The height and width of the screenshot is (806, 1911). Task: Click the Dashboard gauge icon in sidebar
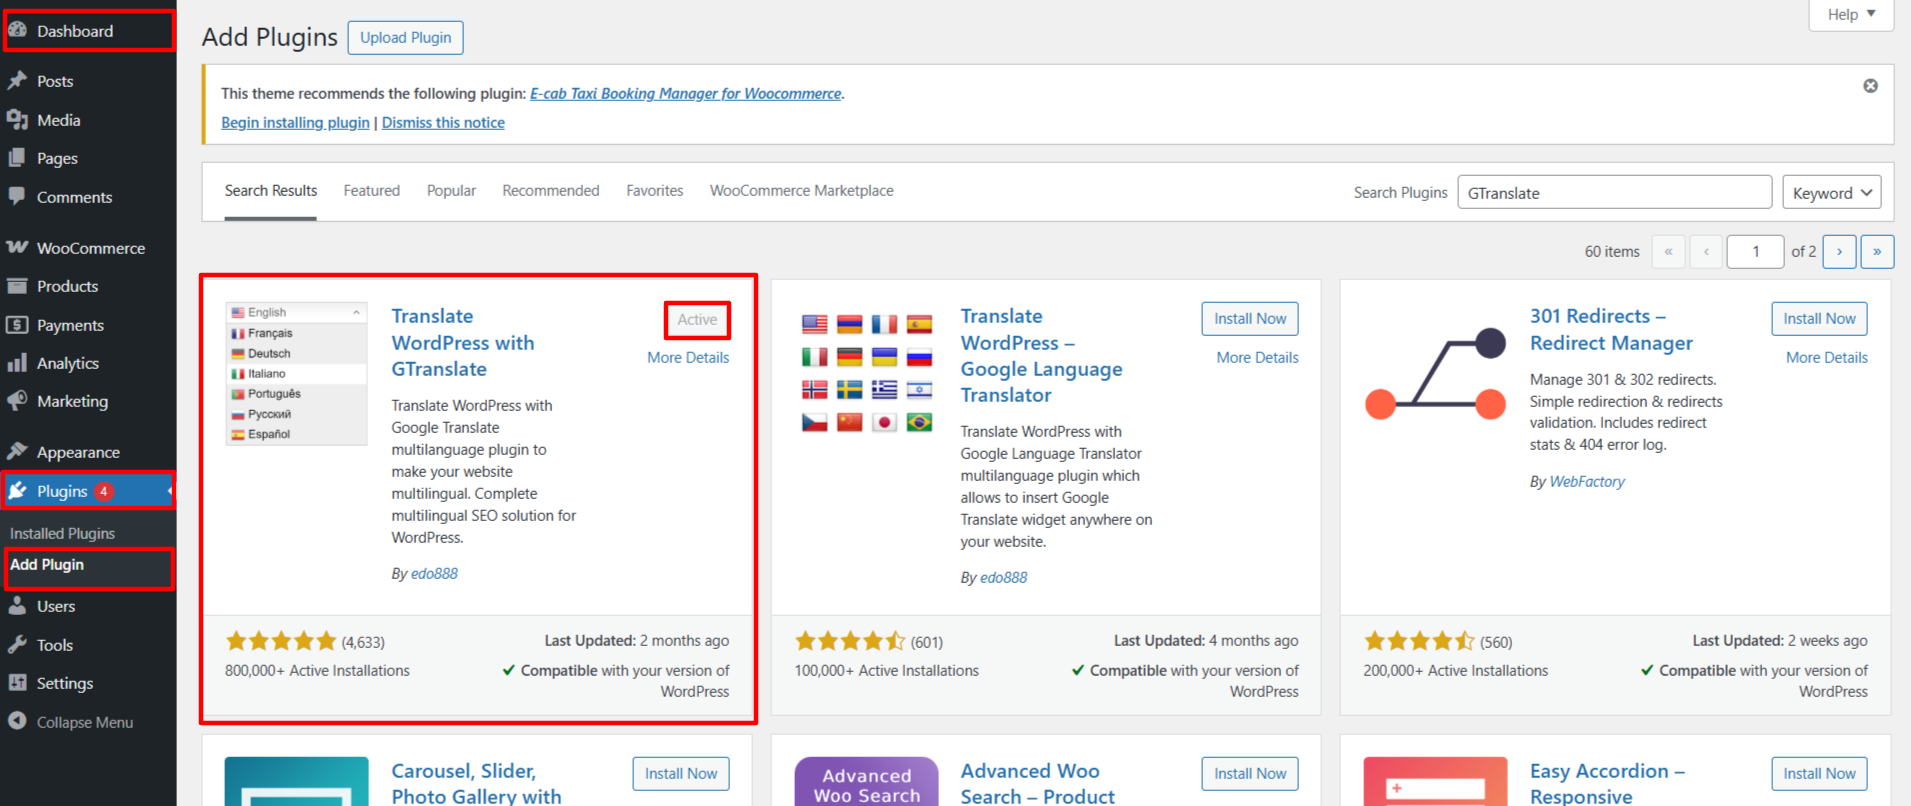[x=18, y=30]
